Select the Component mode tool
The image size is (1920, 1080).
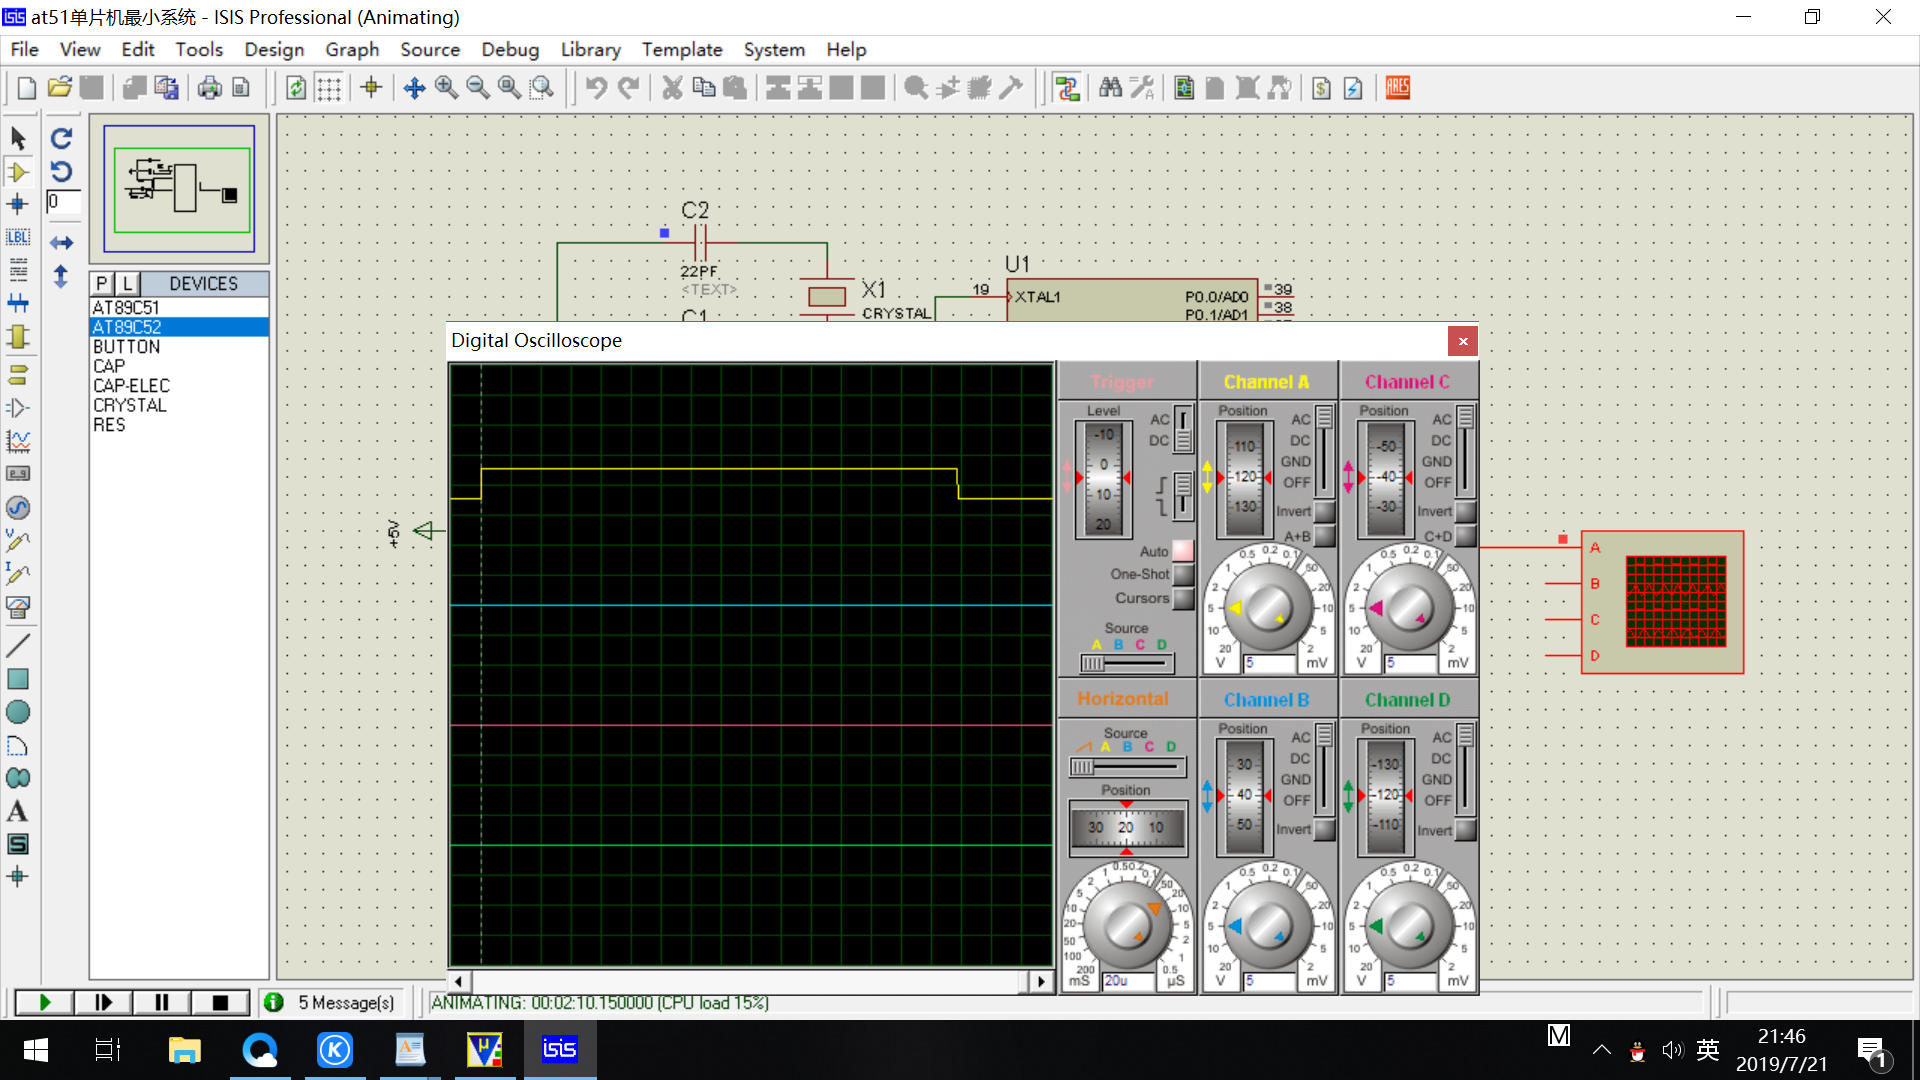tap(18, 172)
